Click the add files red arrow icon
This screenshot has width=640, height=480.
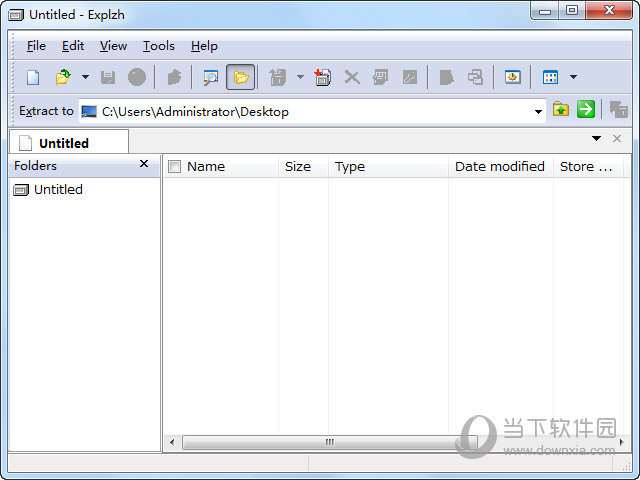pyautogui.click(x=322, y=77)
